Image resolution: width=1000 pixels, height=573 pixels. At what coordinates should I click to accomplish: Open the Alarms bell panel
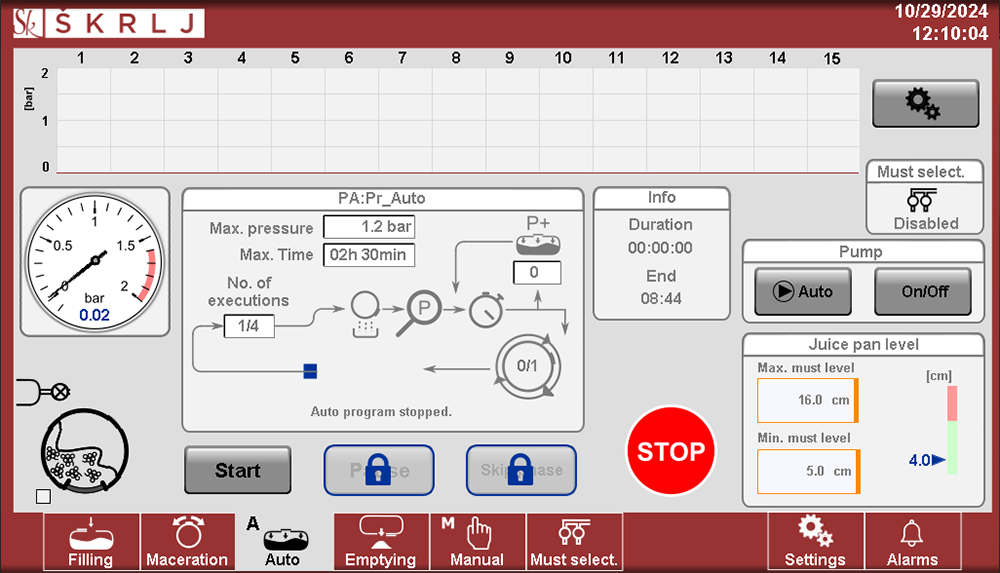pyautogui.click(x=912, y=542)
